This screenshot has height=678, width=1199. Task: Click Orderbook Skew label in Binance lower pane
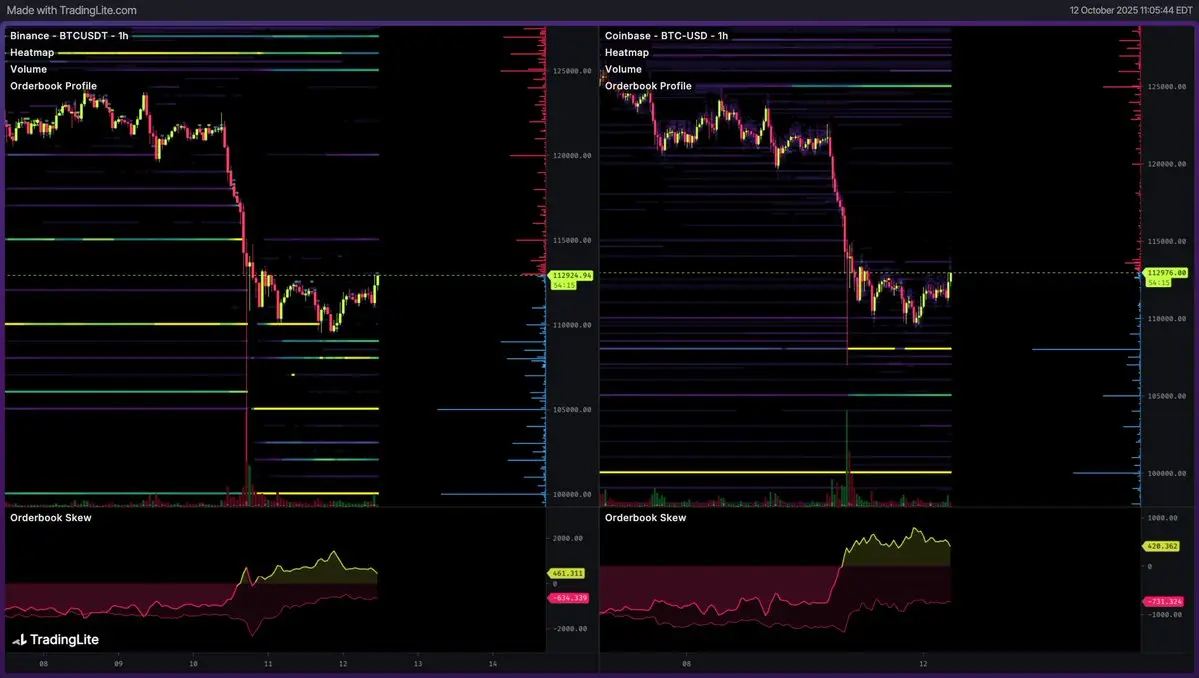point(50,518)
